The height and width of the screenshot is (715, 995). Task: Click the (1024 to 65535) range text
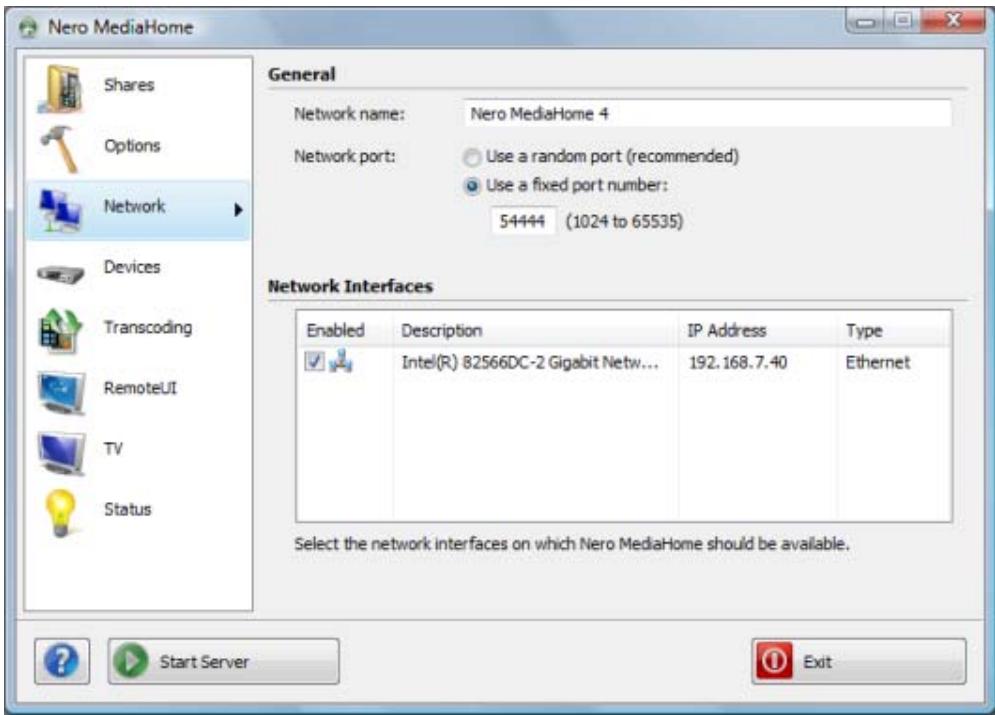click(624, 221)
